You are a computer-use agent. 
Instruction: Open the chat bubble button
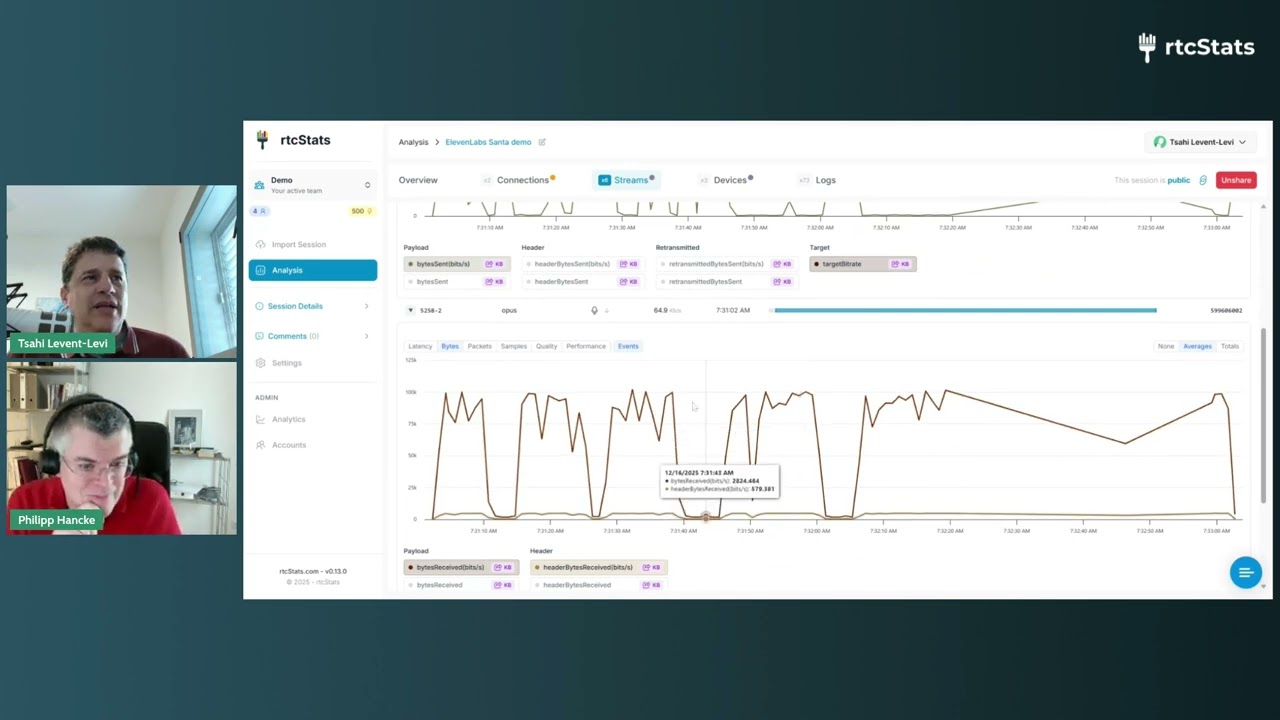(x=1245, y=572)
